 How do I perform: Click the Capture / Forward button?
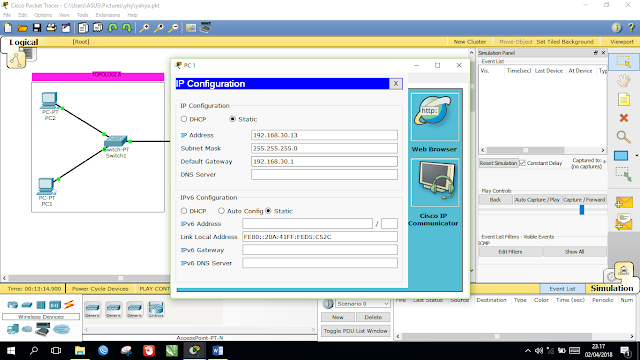[584, 200]
